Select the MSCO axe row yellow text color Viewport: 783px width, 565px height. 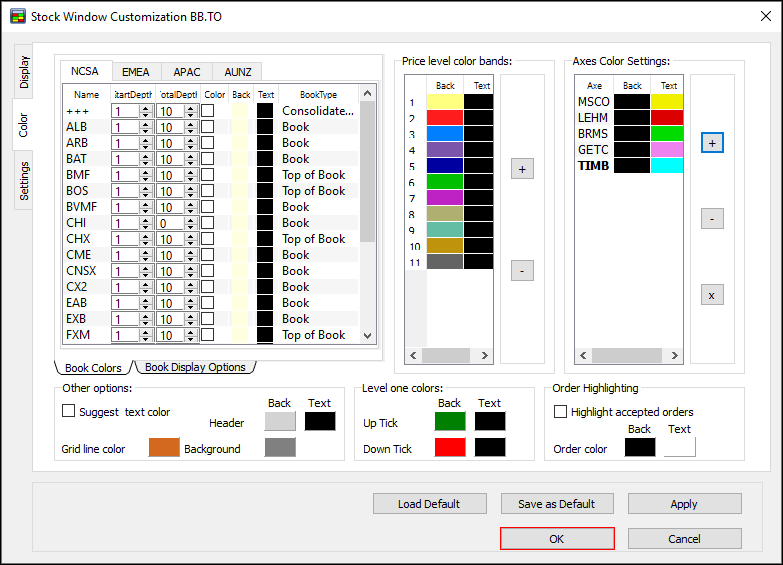point(667,102)
